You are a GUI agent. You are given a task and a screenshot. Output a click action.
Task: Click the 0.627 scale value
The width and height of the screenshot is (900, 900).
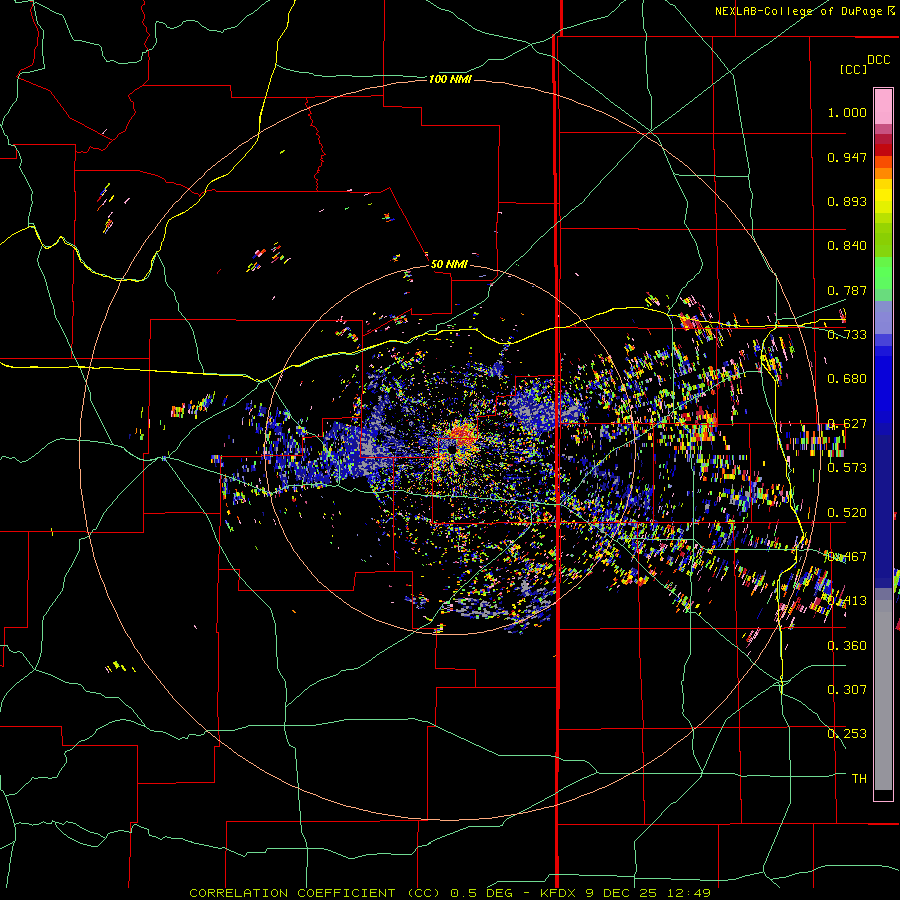(x=847, y=424)
